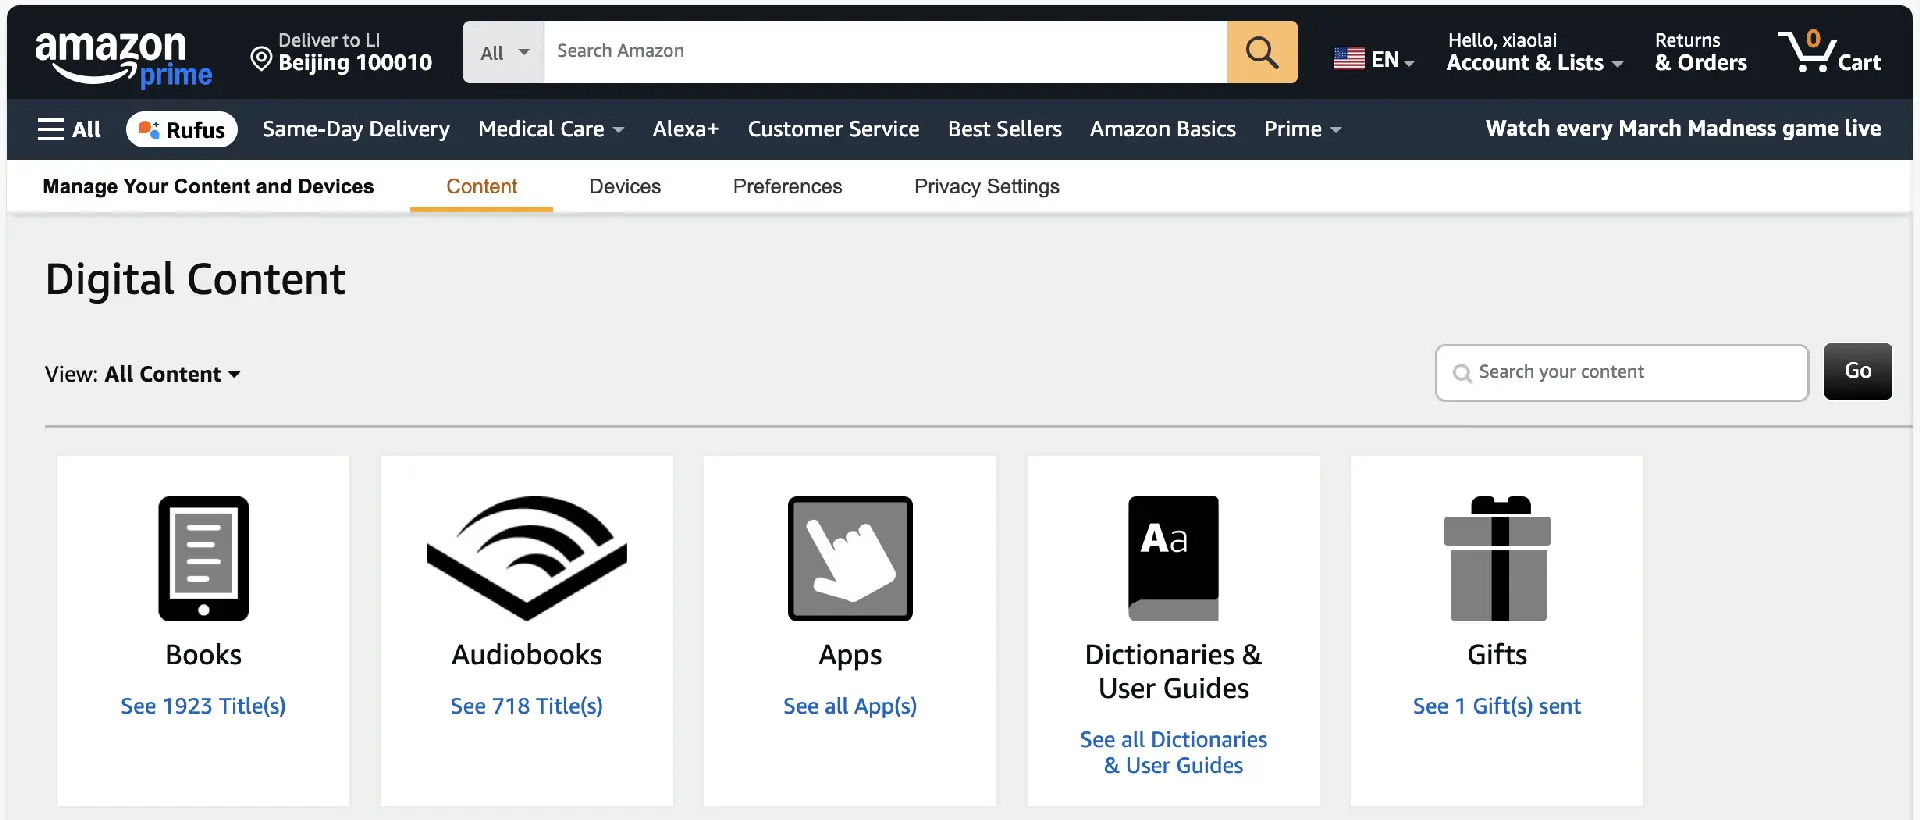Click the Amazon Prime logo
The height and width of the screenshot is (820, 1920).
[x=123, y=58]
